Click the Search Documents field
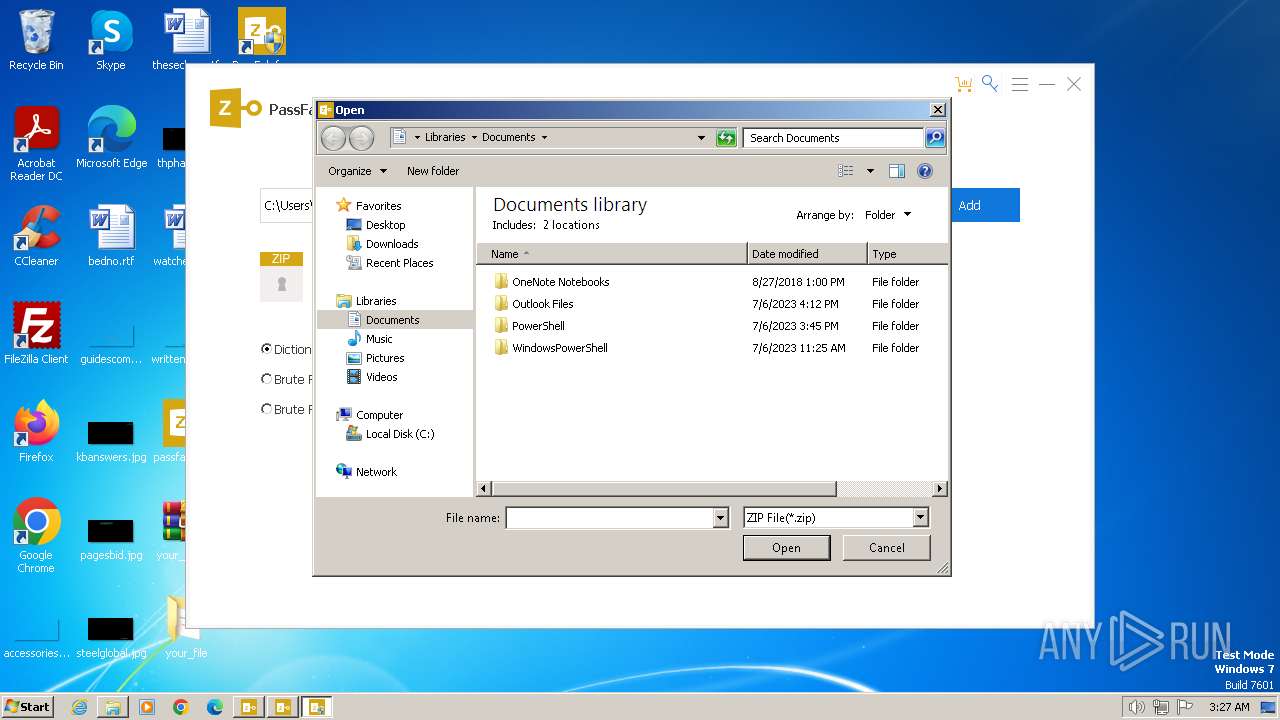This screenshot has width=1280, height=720. point(834,138)
